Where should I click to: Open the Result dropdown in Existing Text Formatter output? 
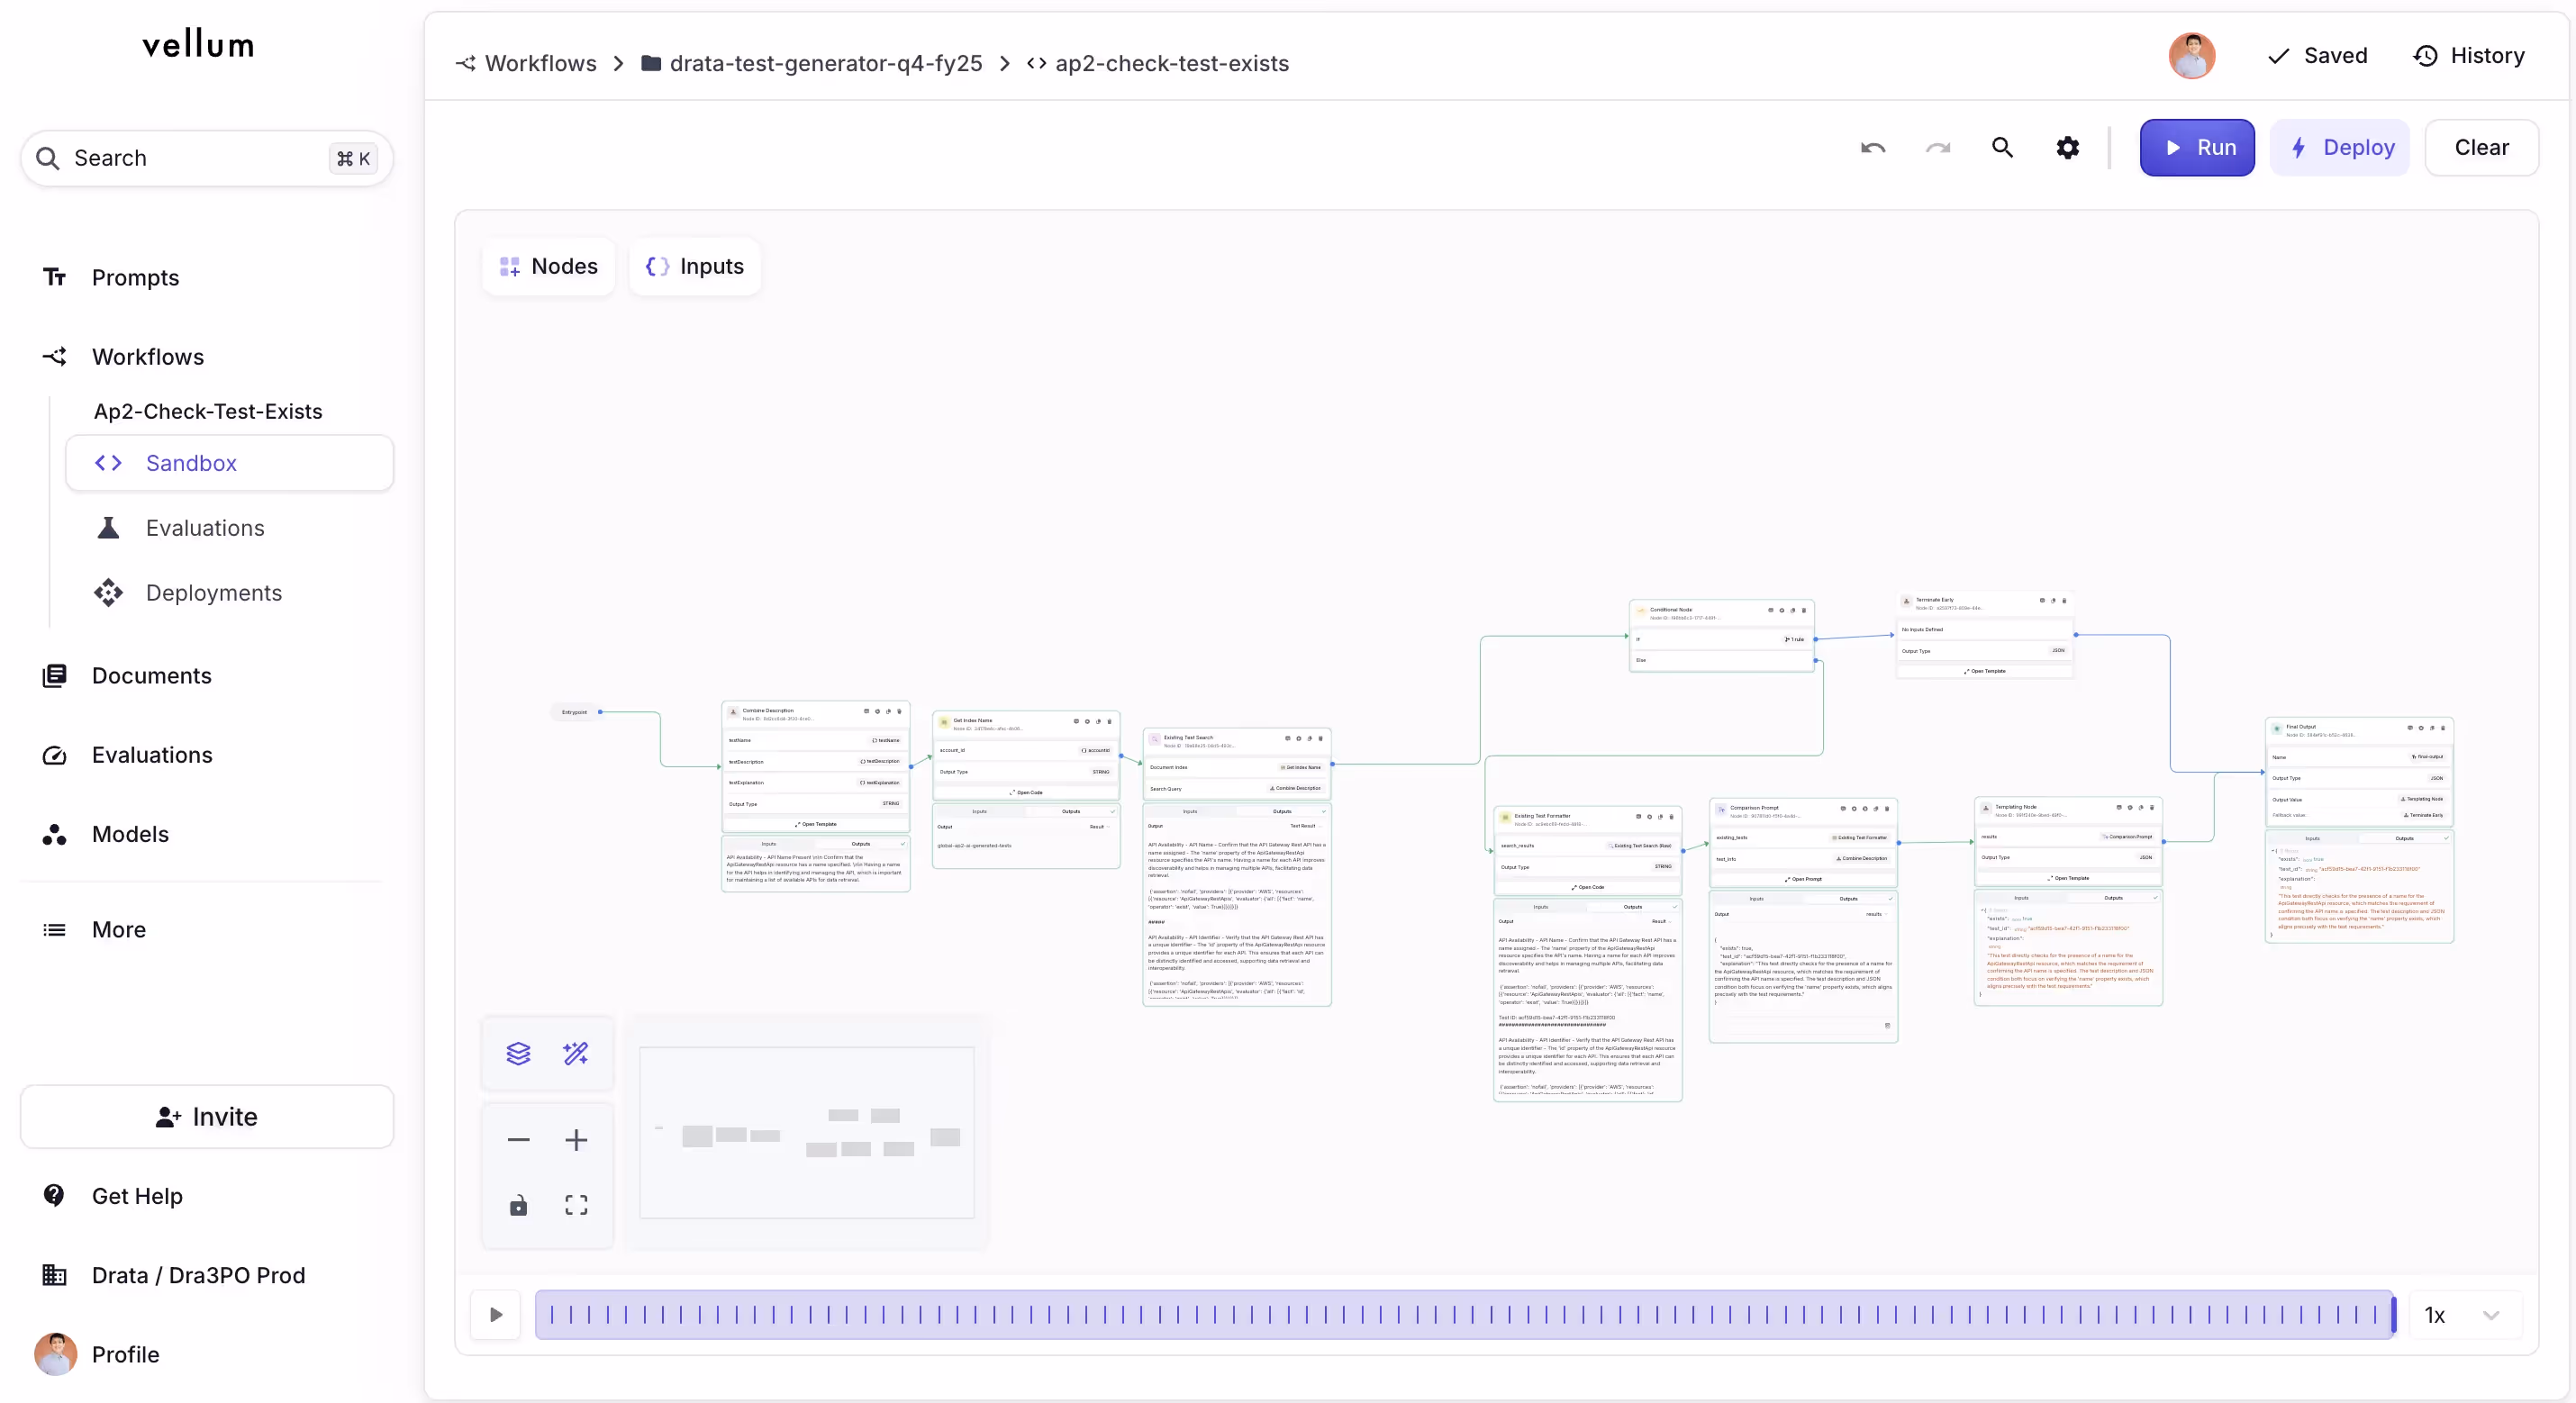1660,921
